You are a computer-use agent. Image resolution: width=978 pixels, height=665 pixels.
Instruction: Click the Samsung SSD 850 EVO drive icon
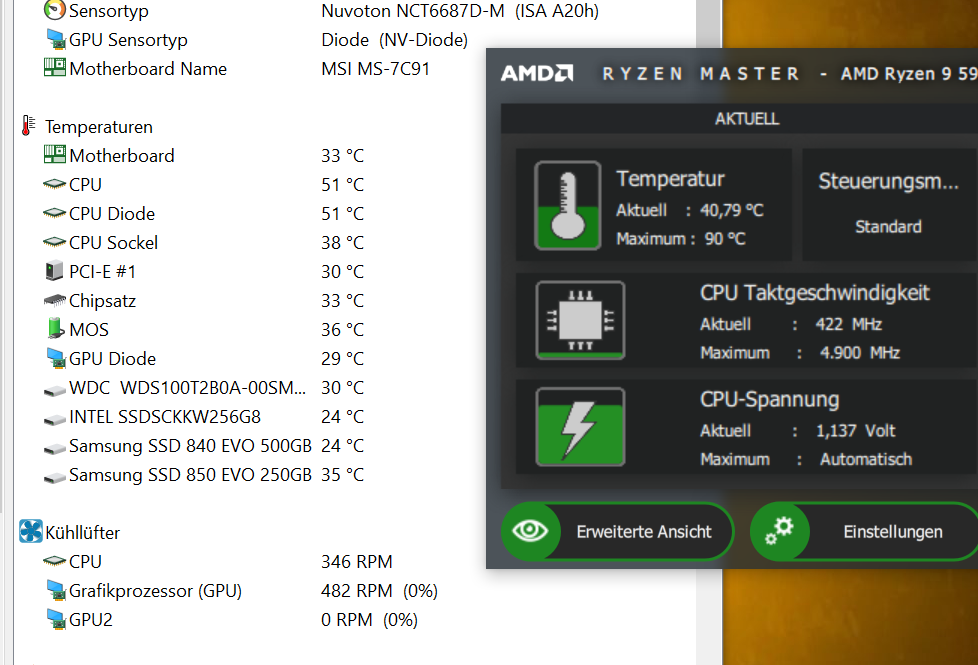tap(55, 478)
